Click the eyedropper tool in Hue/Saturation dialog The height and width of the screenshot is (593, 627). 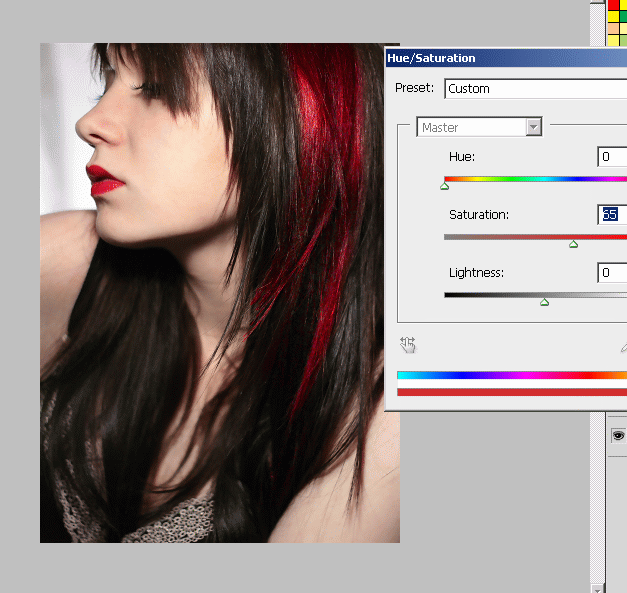[x=623, y=347]
